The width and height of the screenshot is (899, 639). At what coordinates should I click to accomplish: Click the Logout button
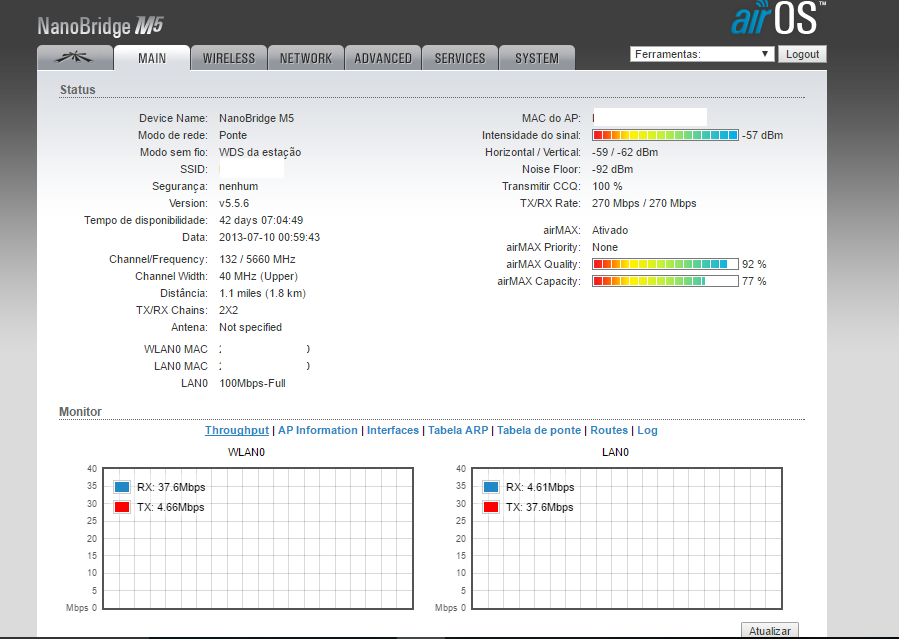(802, 54)
